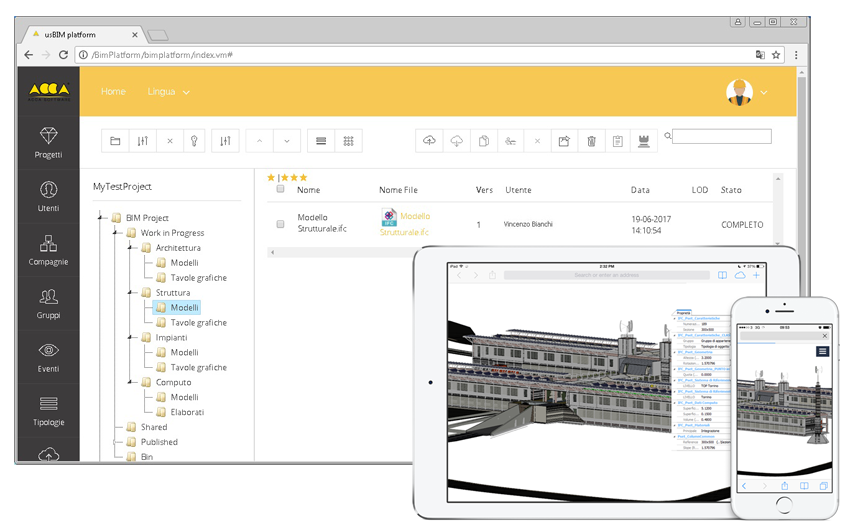850x529 pixels.
Task: Open a new browser tab
Action: click(x=158, y=36)
